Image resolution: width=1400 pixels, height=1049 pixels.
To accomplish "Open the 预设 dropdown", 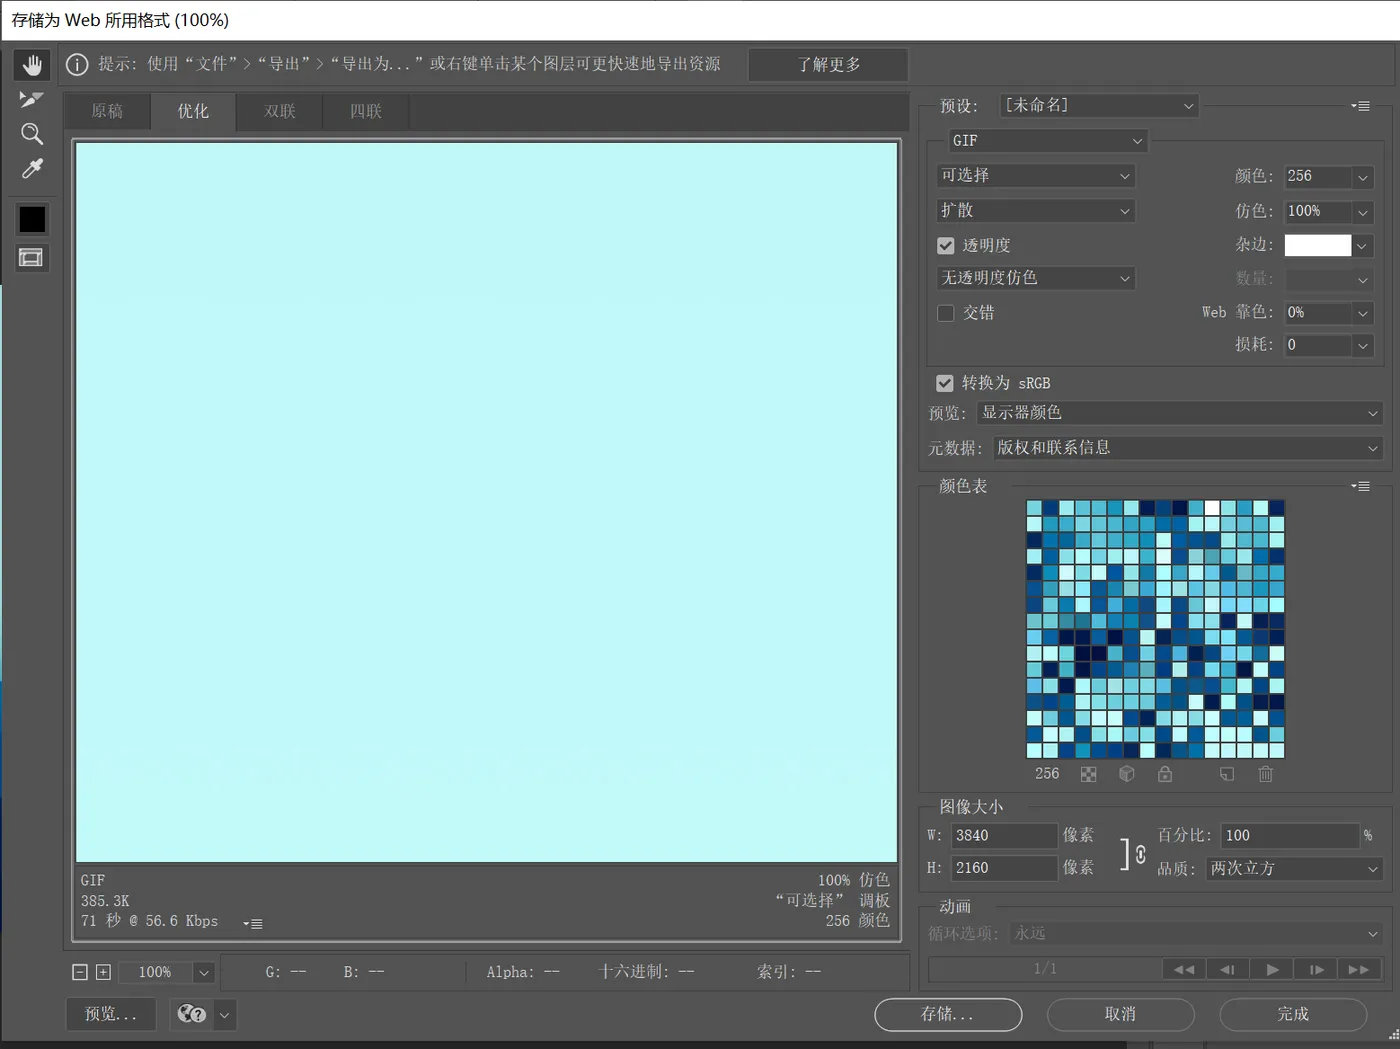I will coord(1098,106).
